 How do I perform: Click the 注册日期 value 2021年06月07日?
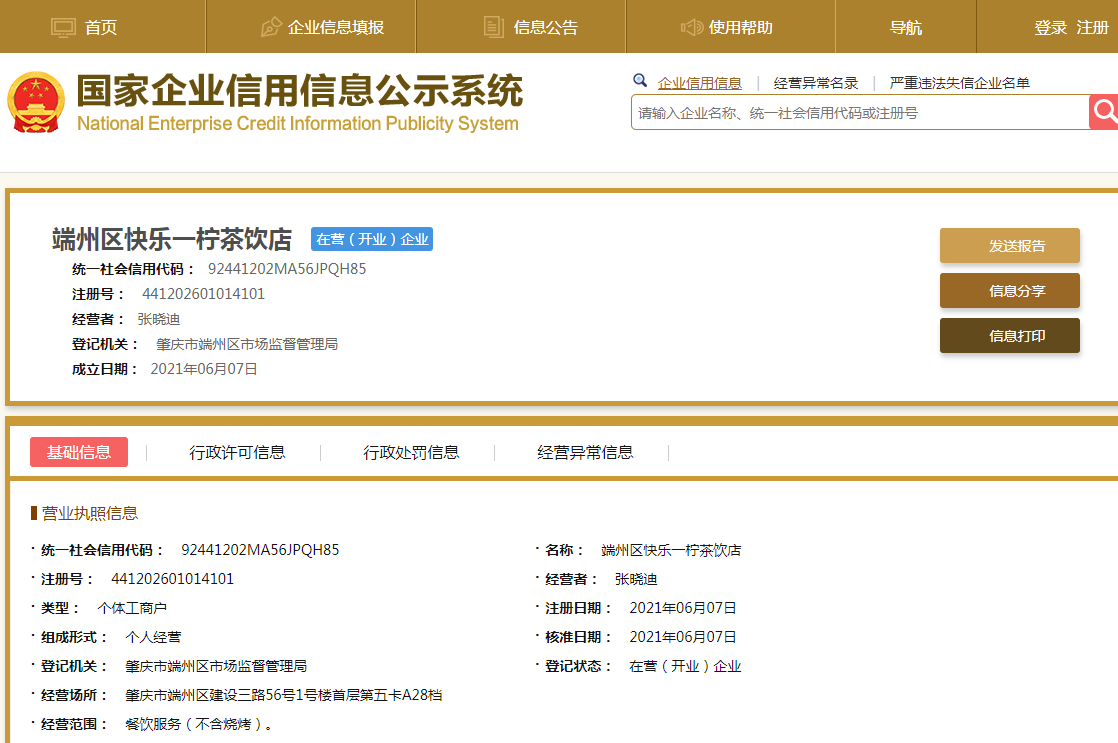pos(682,608)
